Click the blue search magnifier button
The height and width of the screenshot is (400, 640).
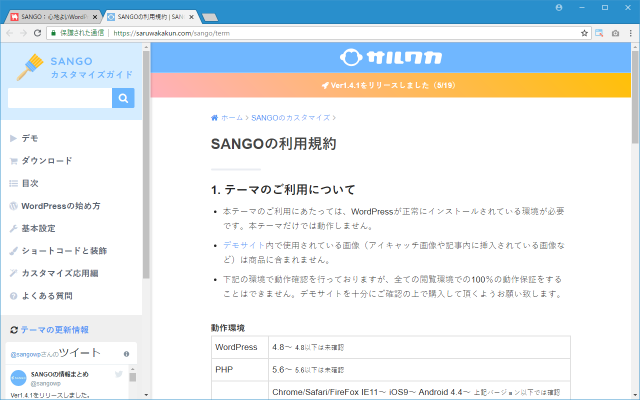[123, 98]
